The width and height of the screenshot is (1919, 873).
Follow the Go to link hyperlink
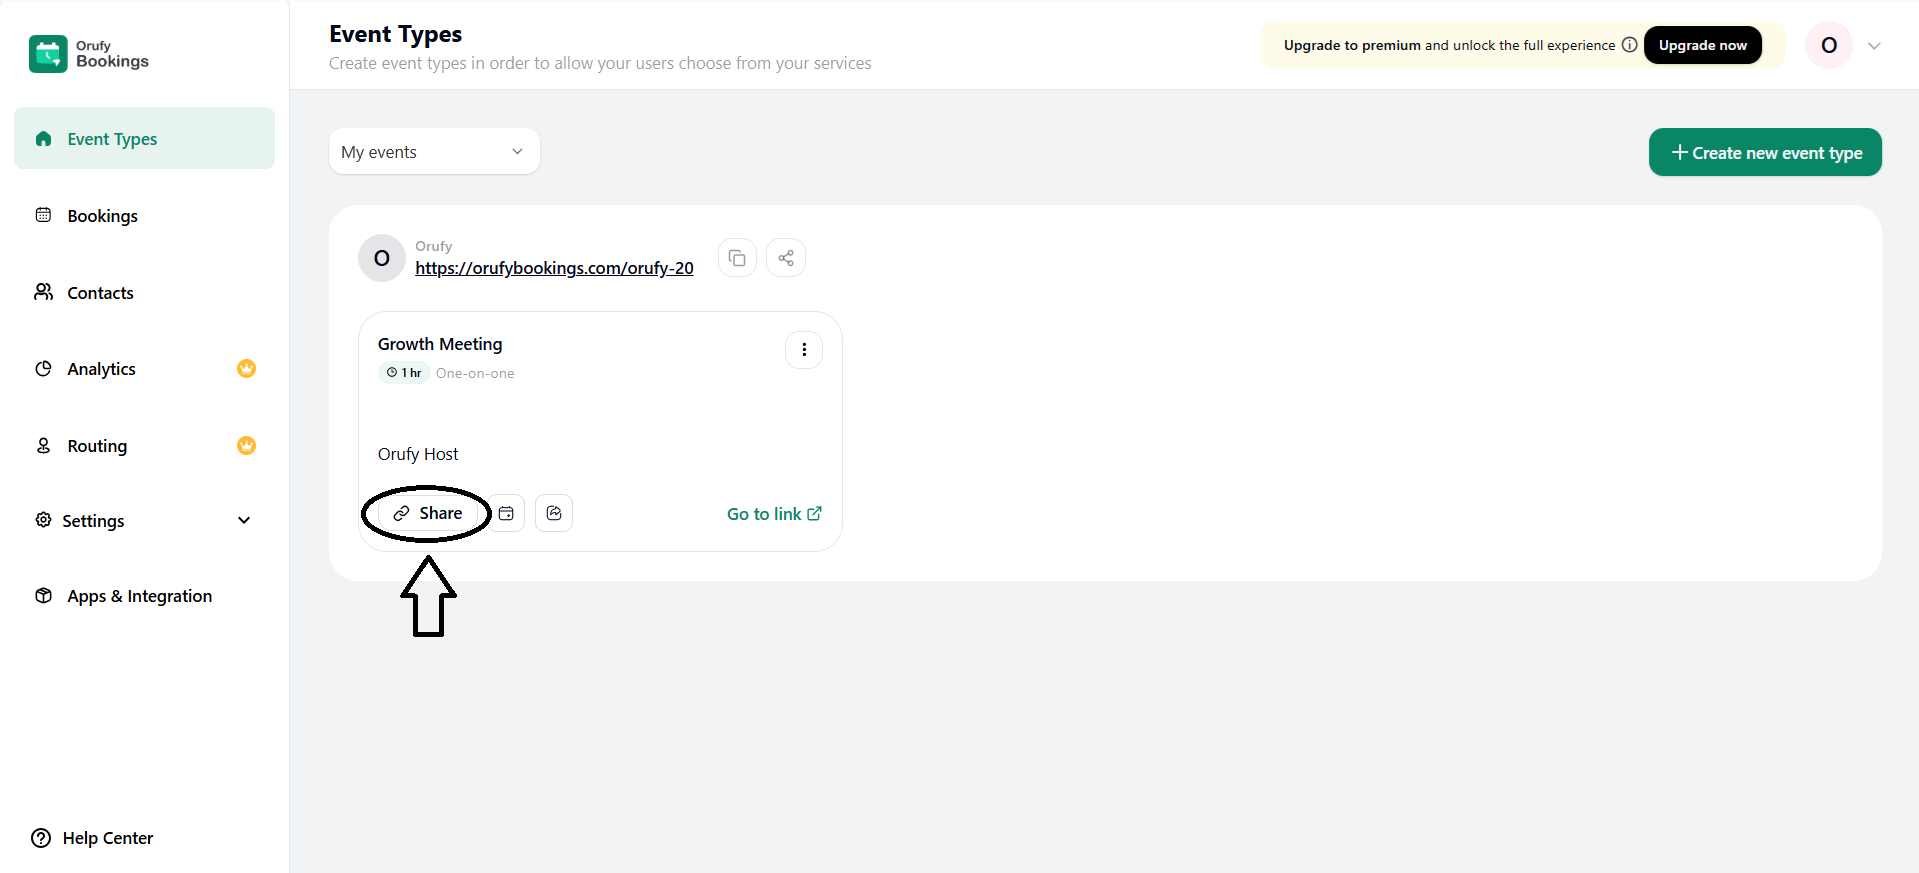773,514
